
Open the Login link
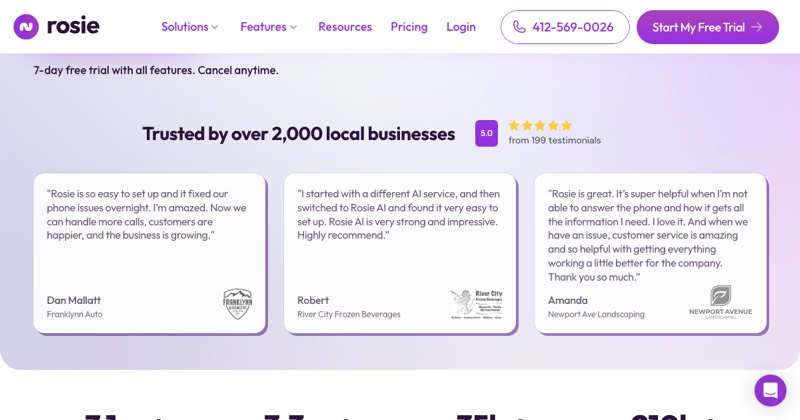tap(461, 27)
